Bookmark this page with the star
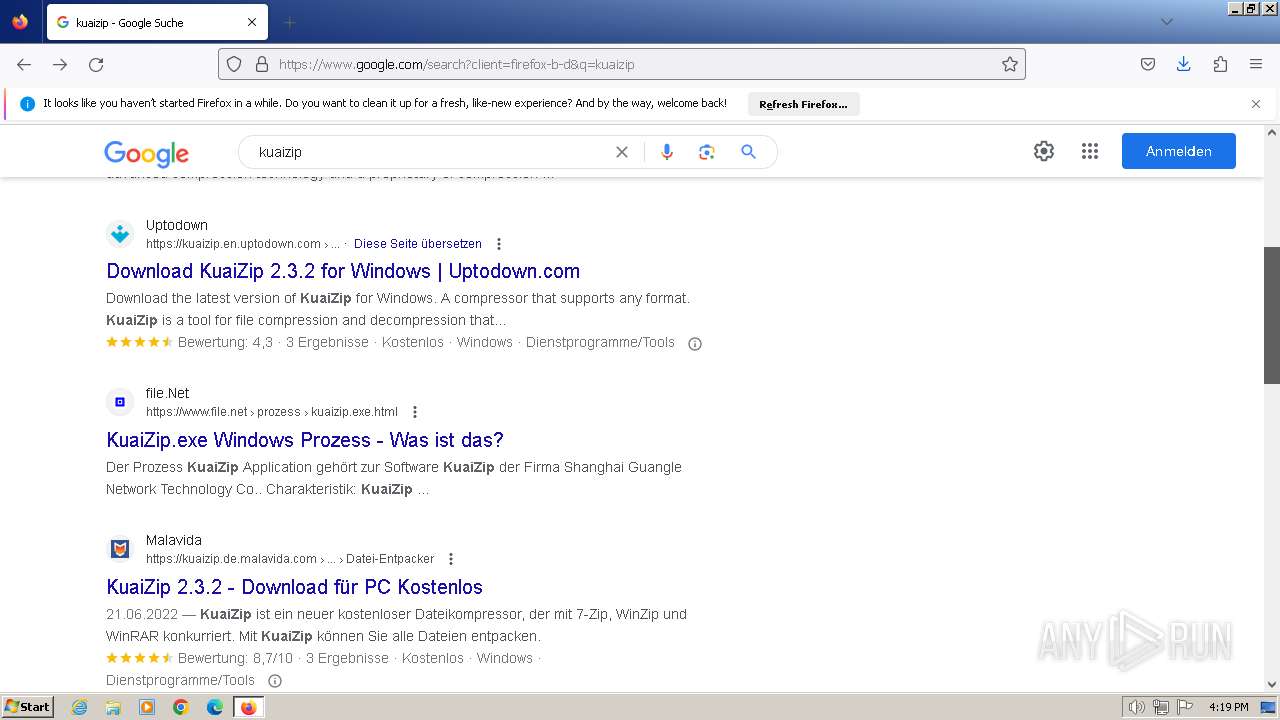Screen dimensions: 1280x720 click(x=1010, y=64)
